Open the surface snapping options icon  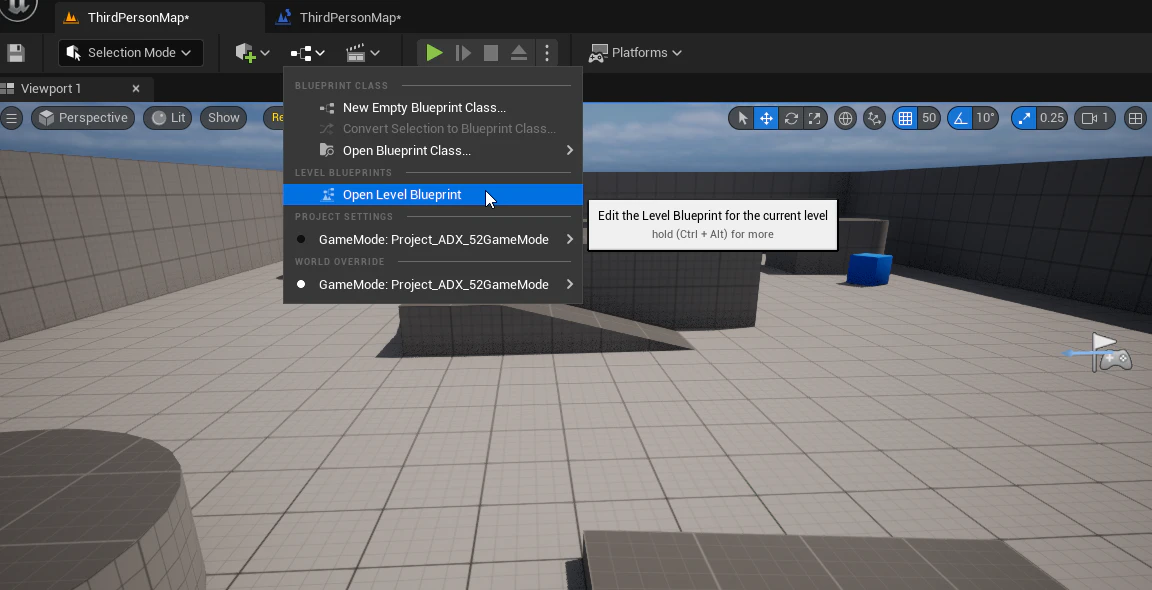click(874, 118)
